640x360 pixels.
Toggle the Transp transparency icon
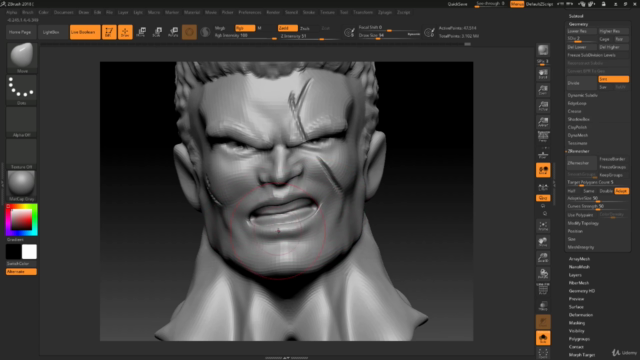pyautogui.click(x=543, y=305)
